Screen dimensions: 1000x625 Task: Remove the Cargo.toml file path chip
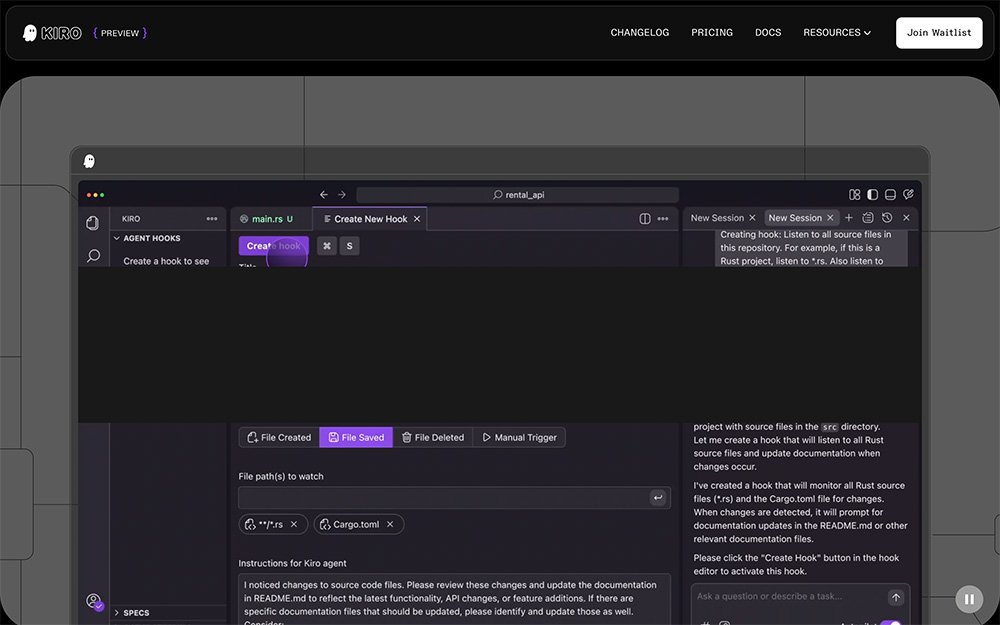[390, 524]
